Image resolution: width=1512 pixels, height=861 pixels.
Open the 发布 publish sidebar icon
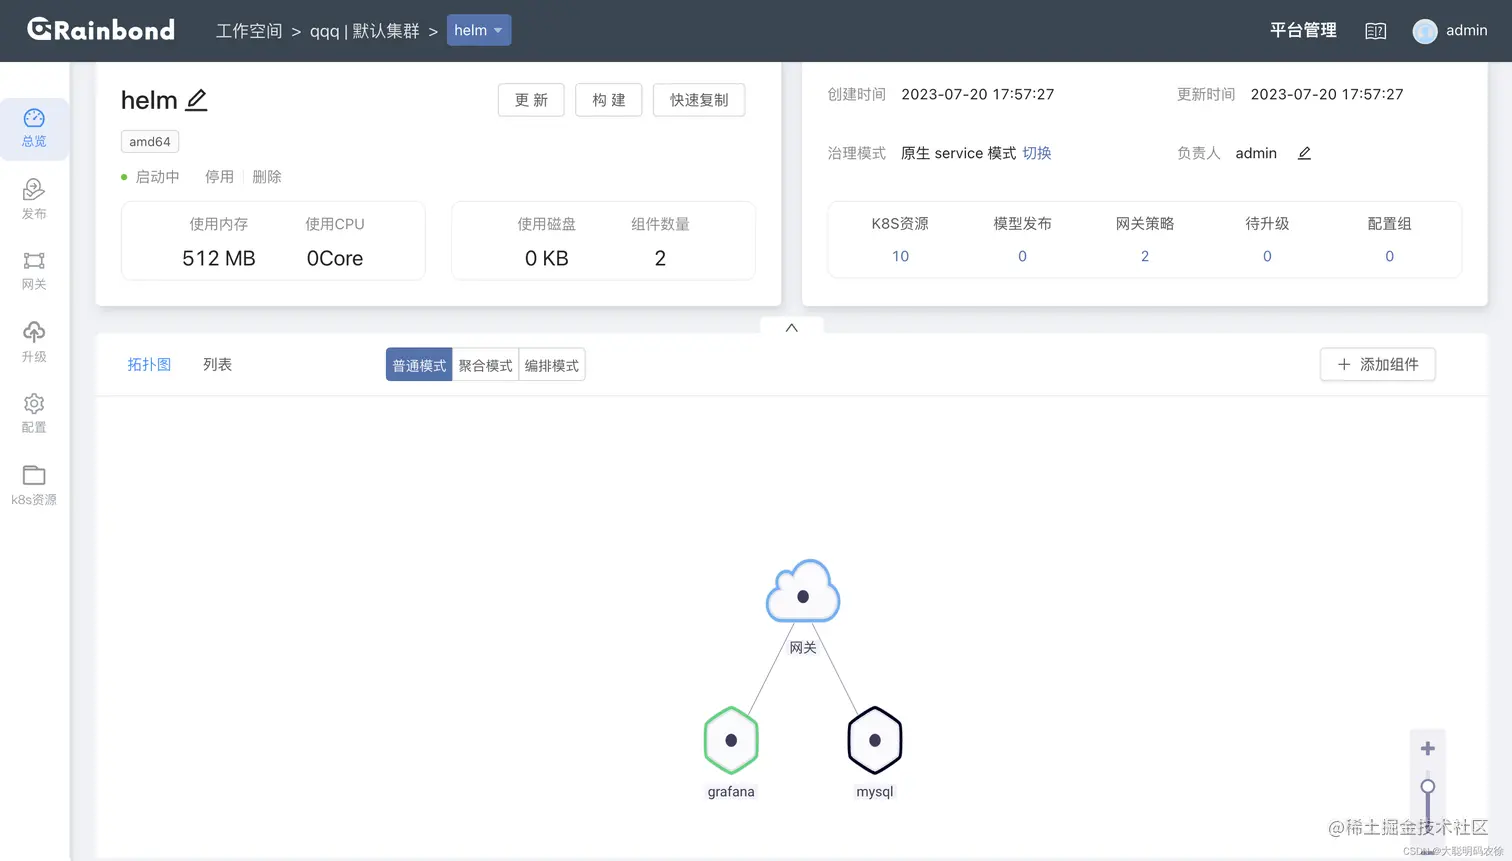(34, 199)
